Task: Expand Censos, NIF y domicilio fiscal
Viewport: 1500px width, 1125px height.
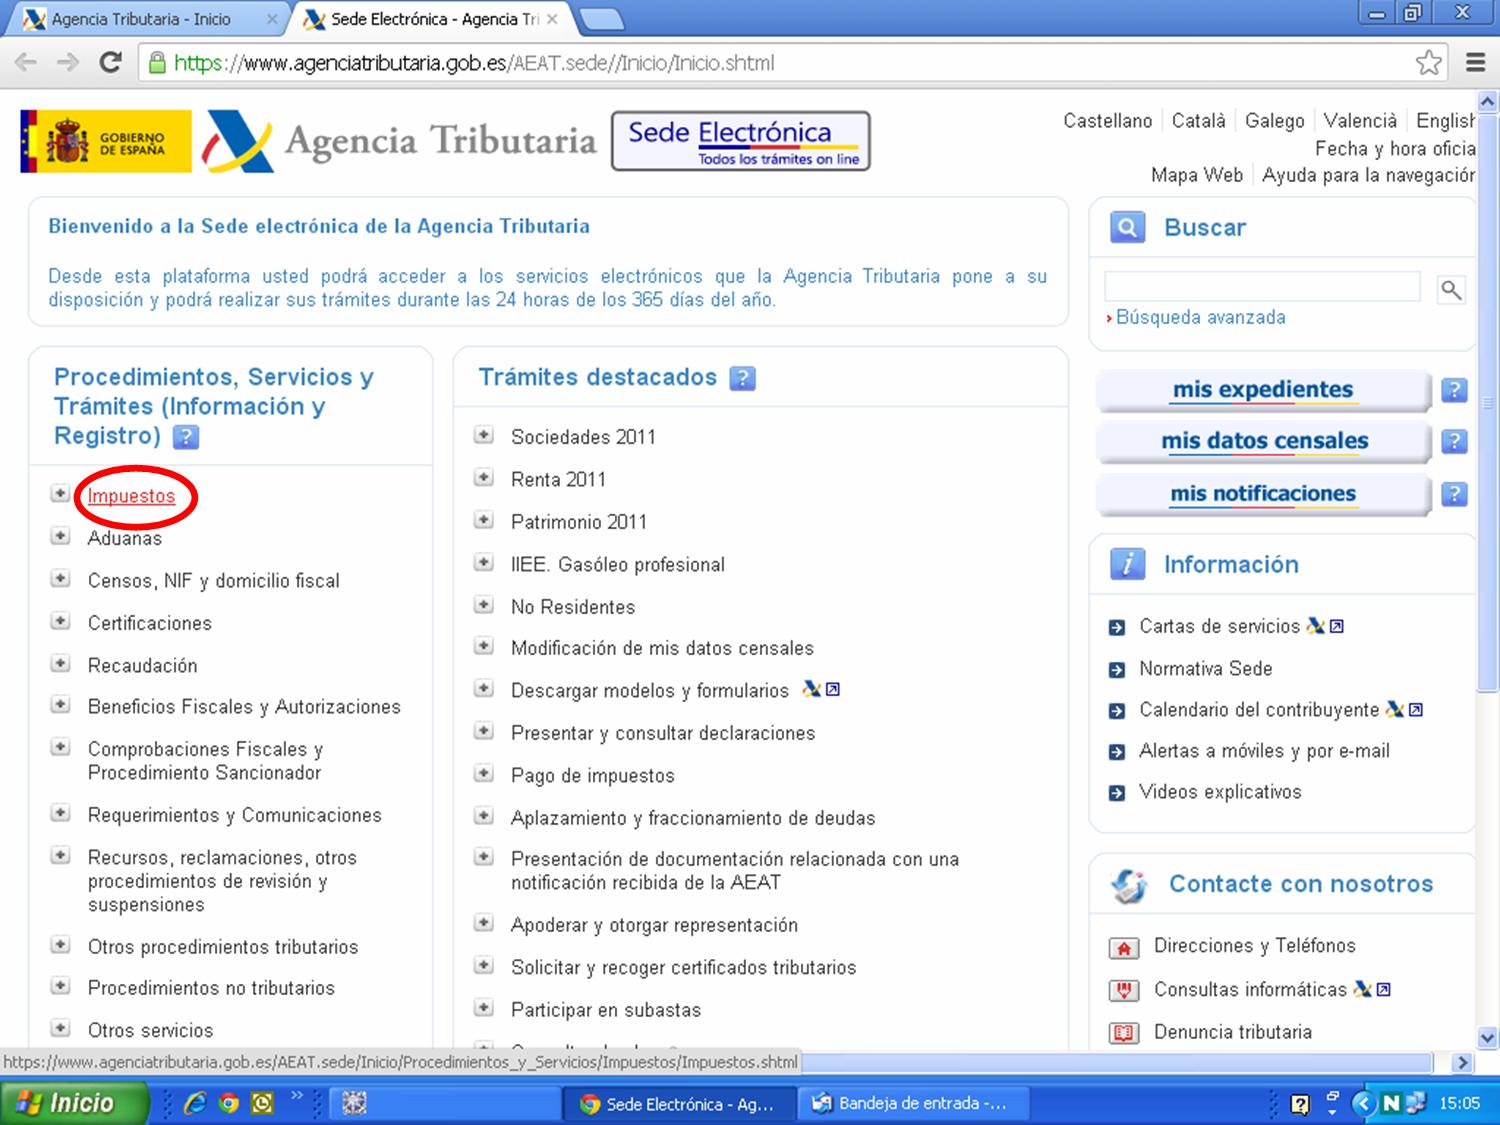Action: [61, 579]
